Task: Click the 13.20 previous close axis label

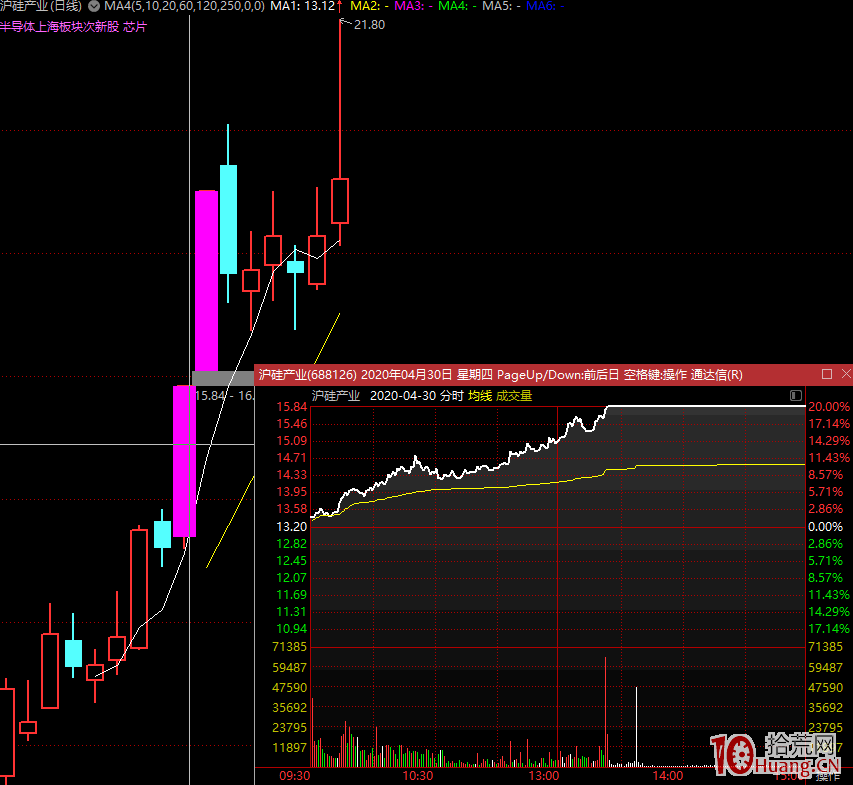Action: point(292,527)
